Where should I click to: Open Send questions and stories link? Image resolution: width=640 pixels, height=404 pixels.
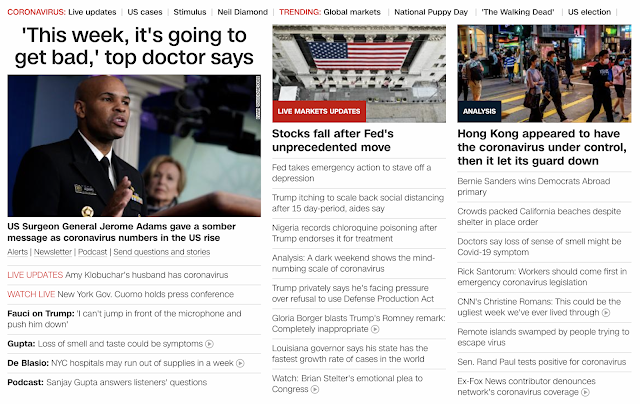[x=162, y=252]
